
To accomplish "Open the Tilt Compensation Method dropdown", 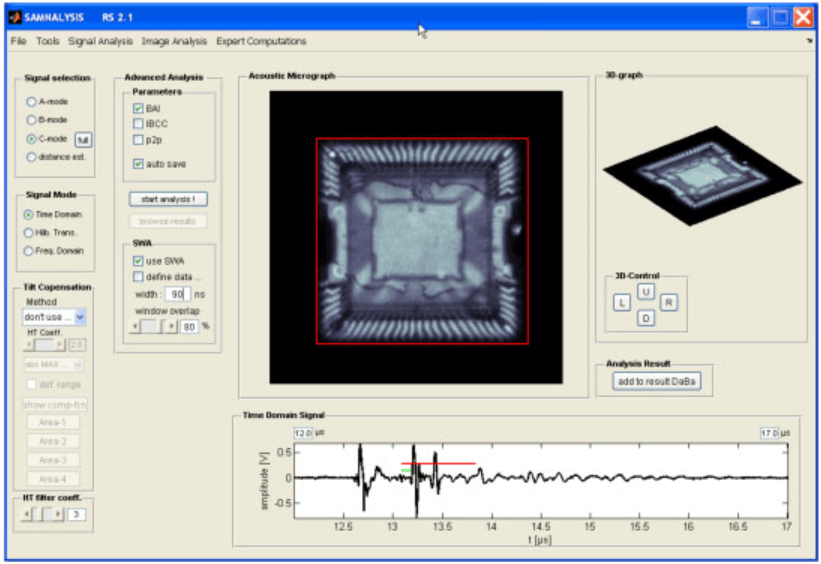I will [x=80, y=317].
